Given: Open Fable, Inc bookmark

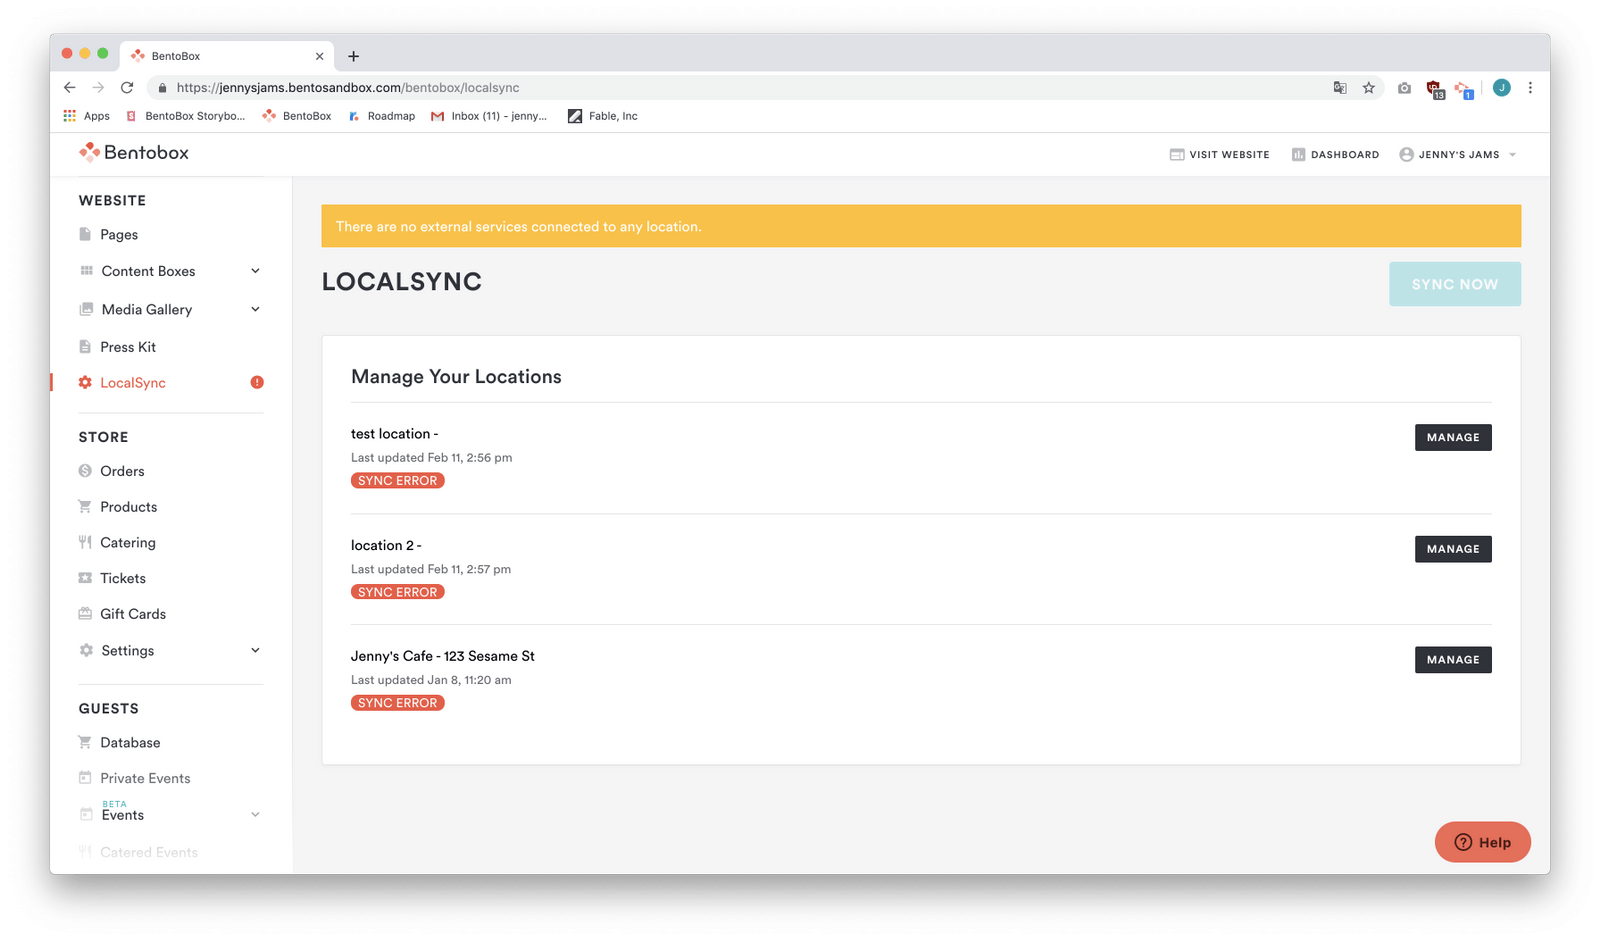Looking at the screenshot, I should [x=603, y=116].
